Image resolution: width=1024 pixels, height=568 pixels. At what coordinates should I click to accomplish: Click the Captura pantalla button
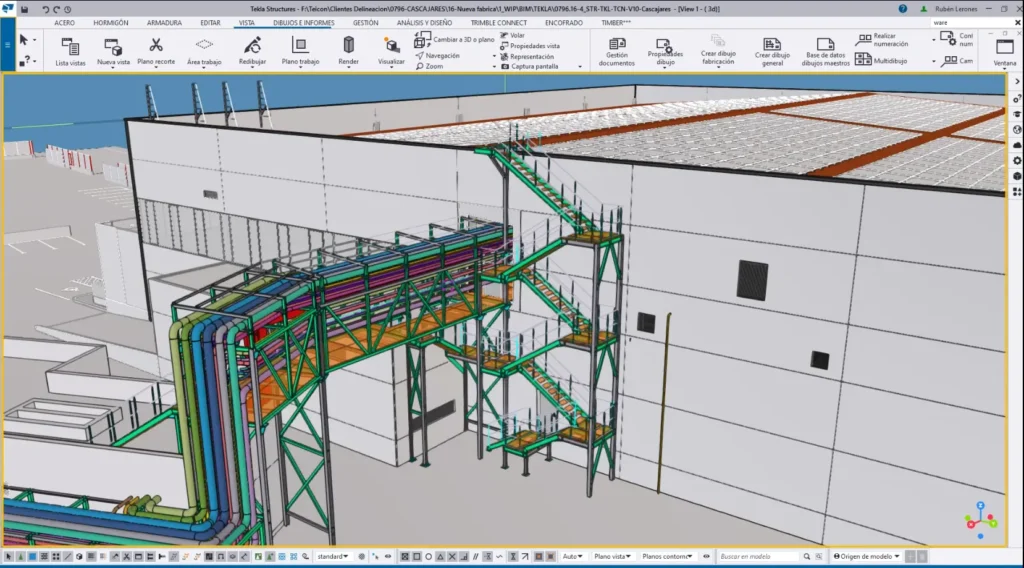529,67
